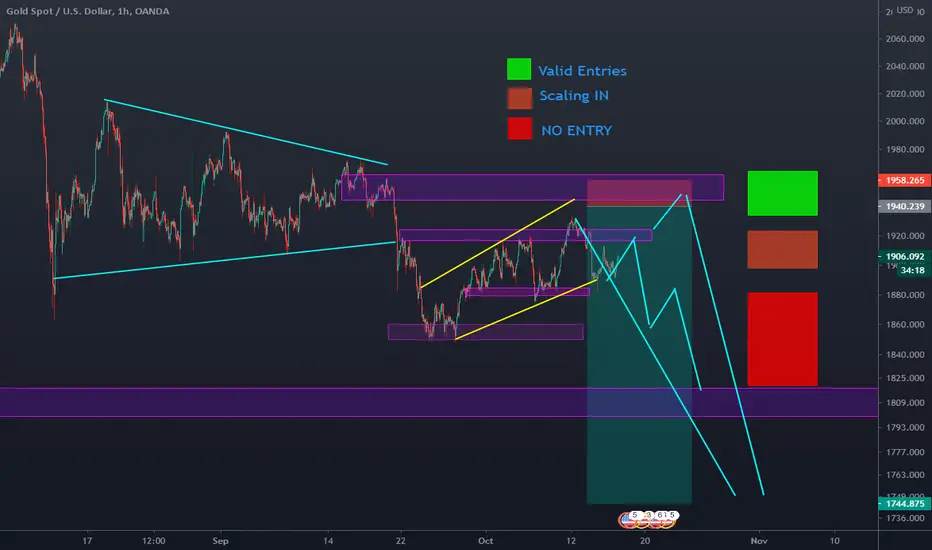This screenshot has width=932, height=550.
Task: Select the lower yellow channel trendline
Action: (526, 309)
